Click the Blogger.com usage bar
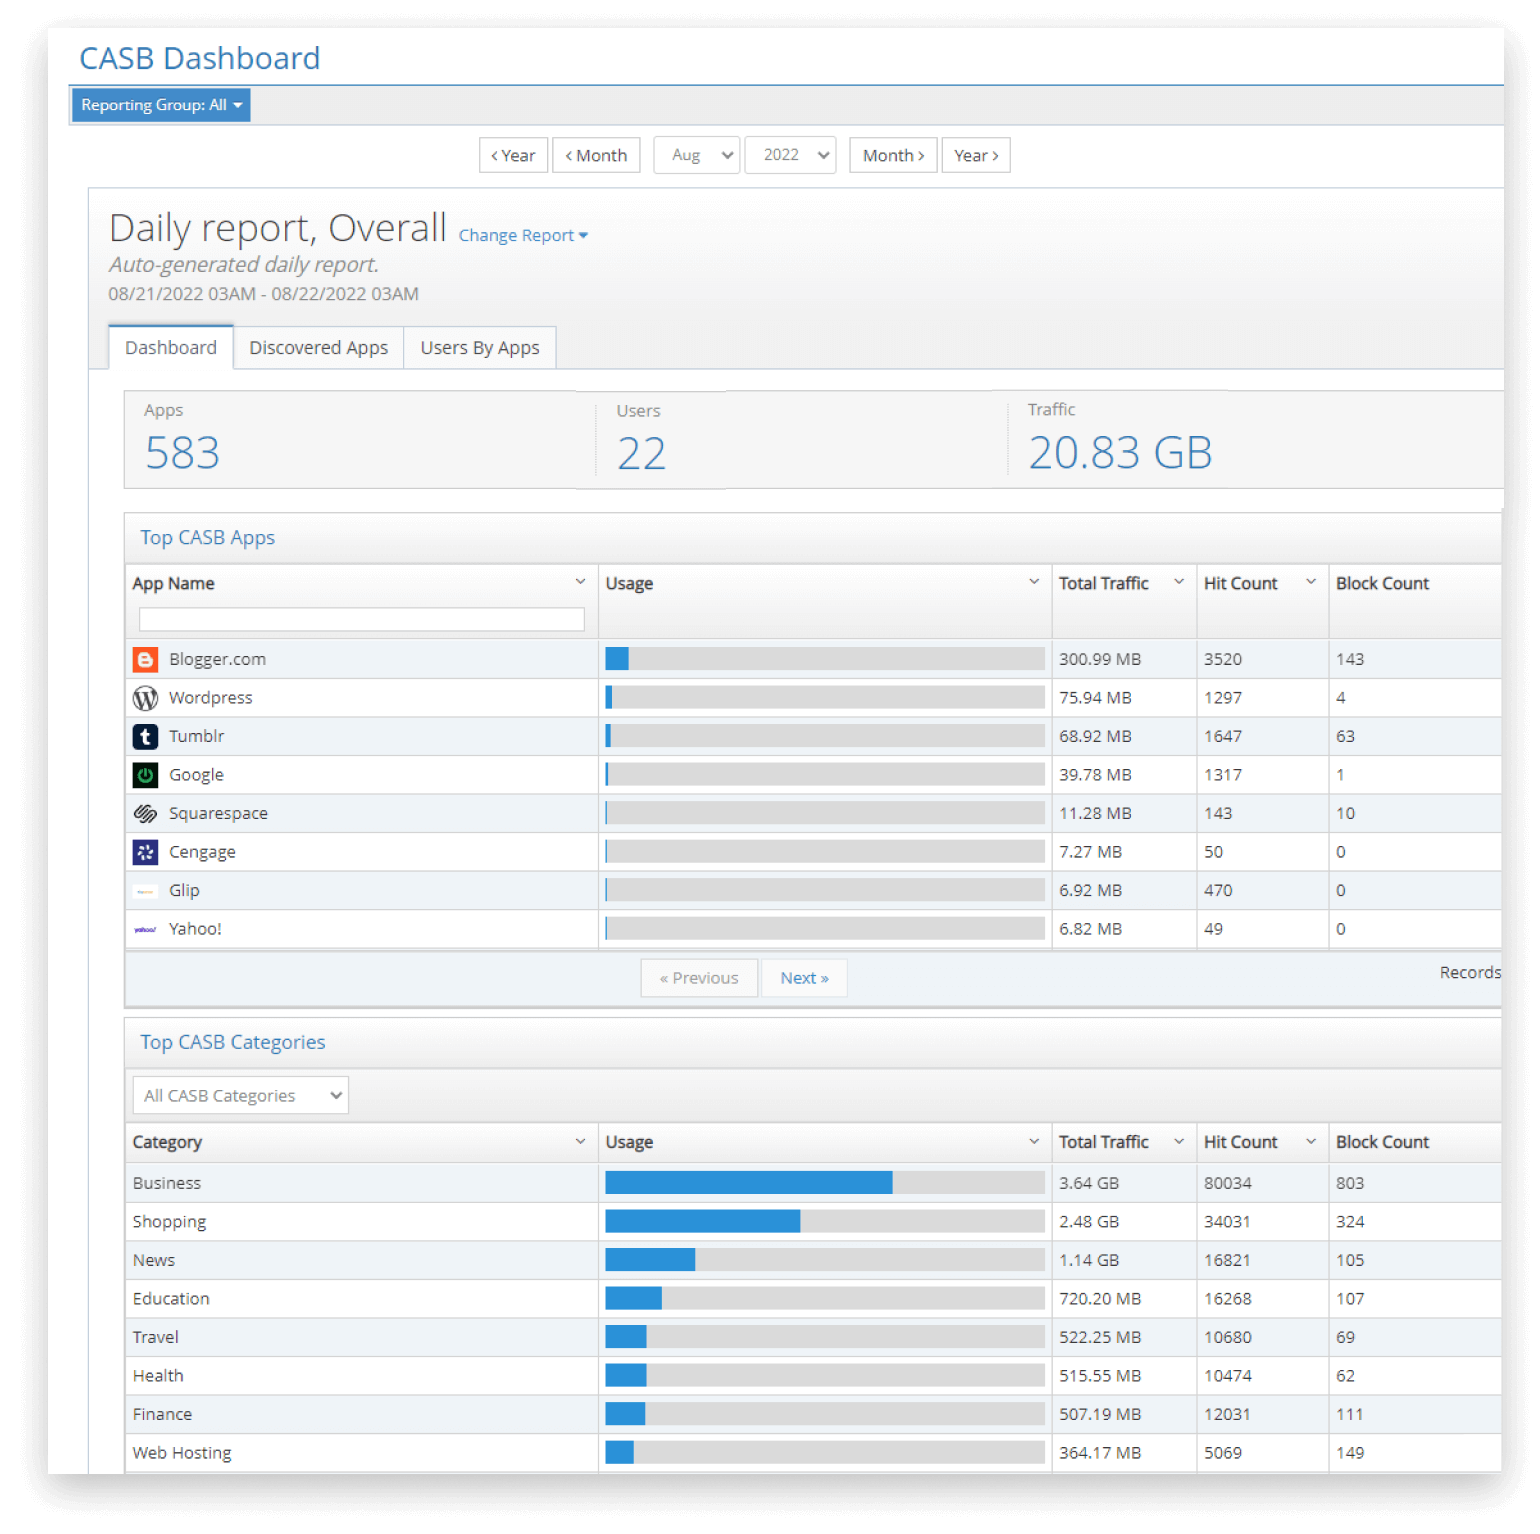Viewport: 1540px width, 1534px height. pyautogui.click(x=825, y=659)
